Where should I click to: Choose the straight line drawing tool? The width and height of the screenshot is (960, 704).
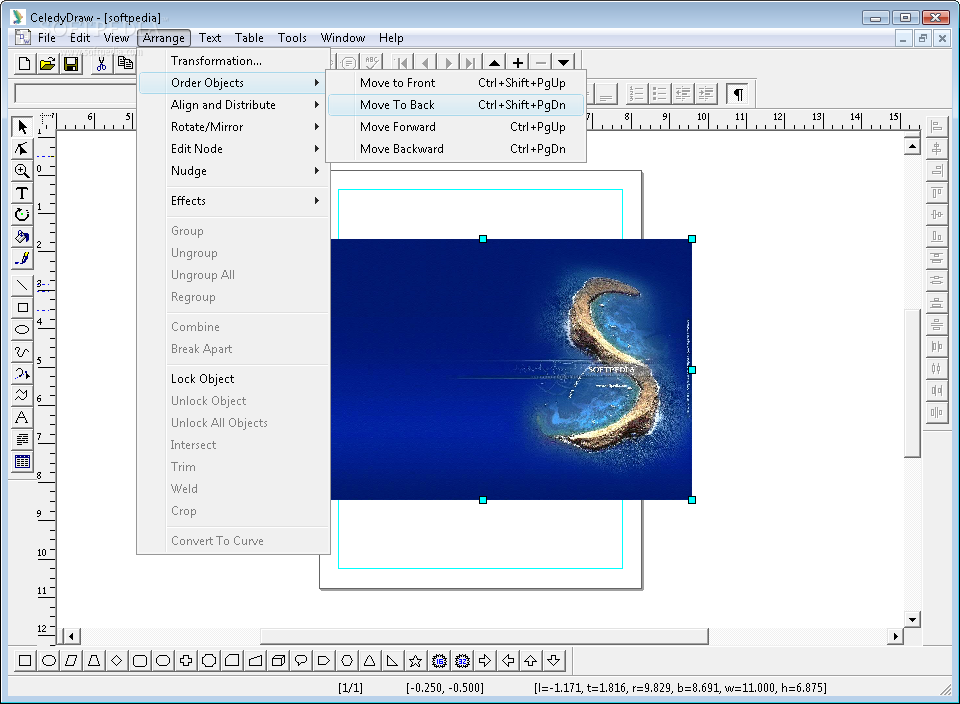(22, 285)
